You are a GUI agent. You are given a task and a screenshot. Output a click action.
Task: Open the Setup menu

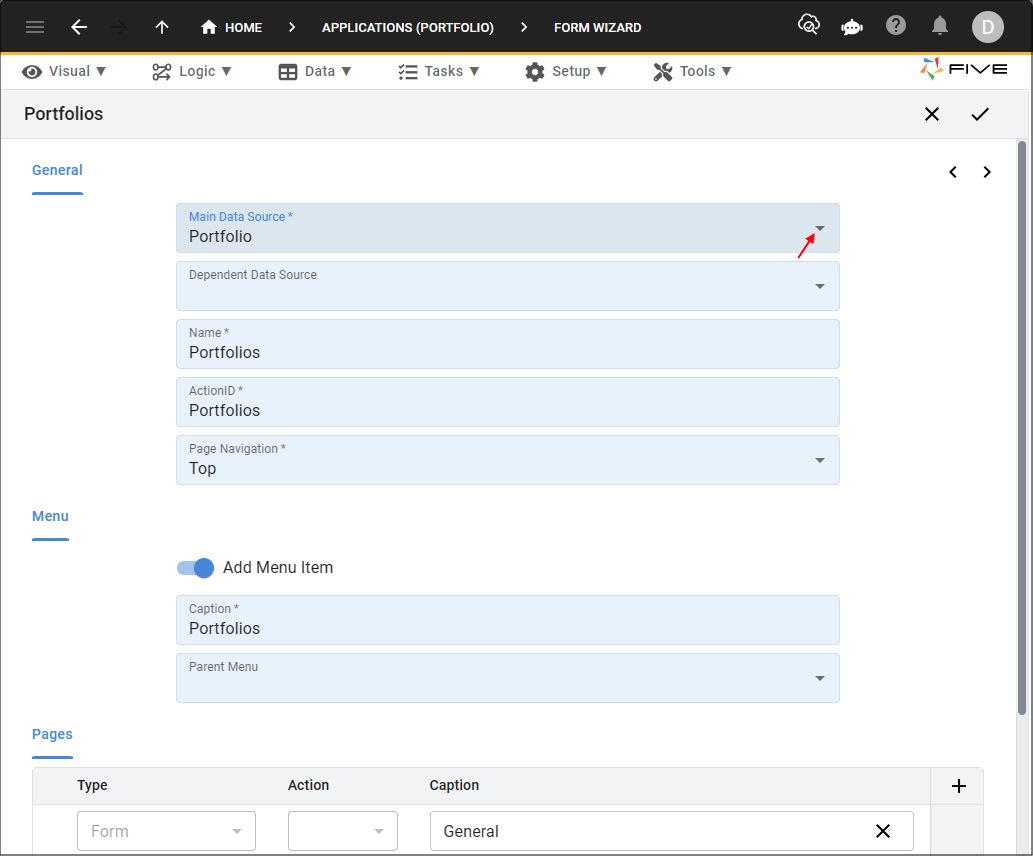coord(565,71)
